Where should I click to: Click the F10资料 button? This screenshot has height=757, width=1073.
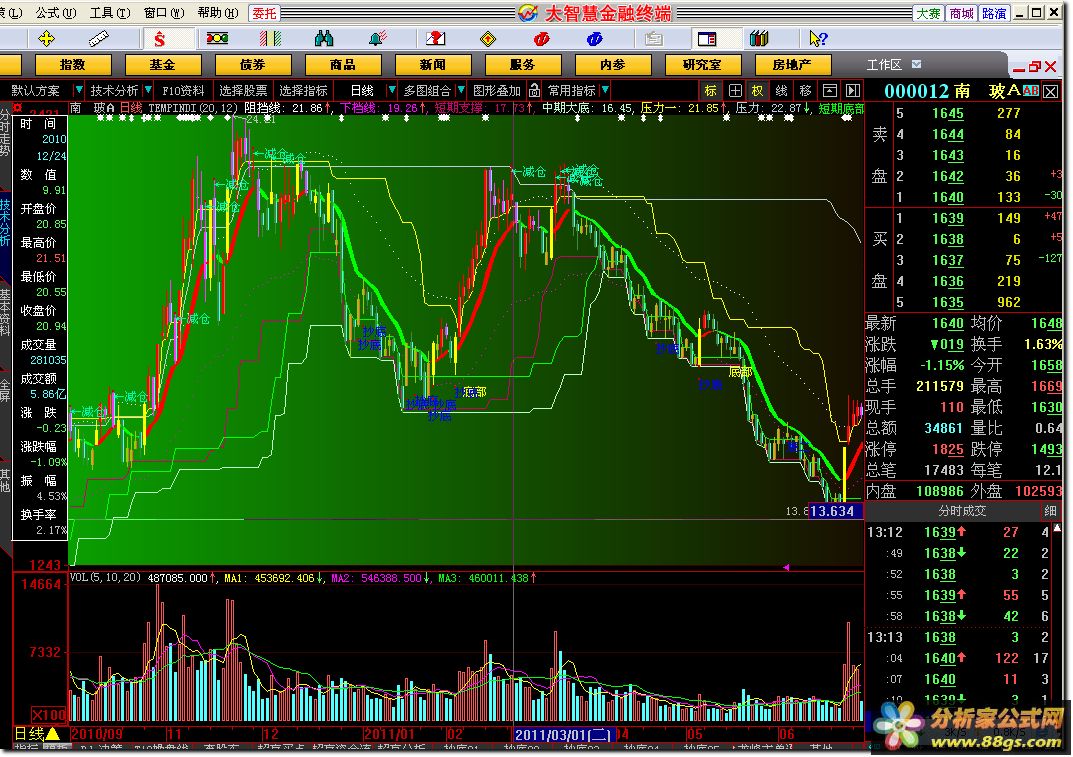(183, 90)
